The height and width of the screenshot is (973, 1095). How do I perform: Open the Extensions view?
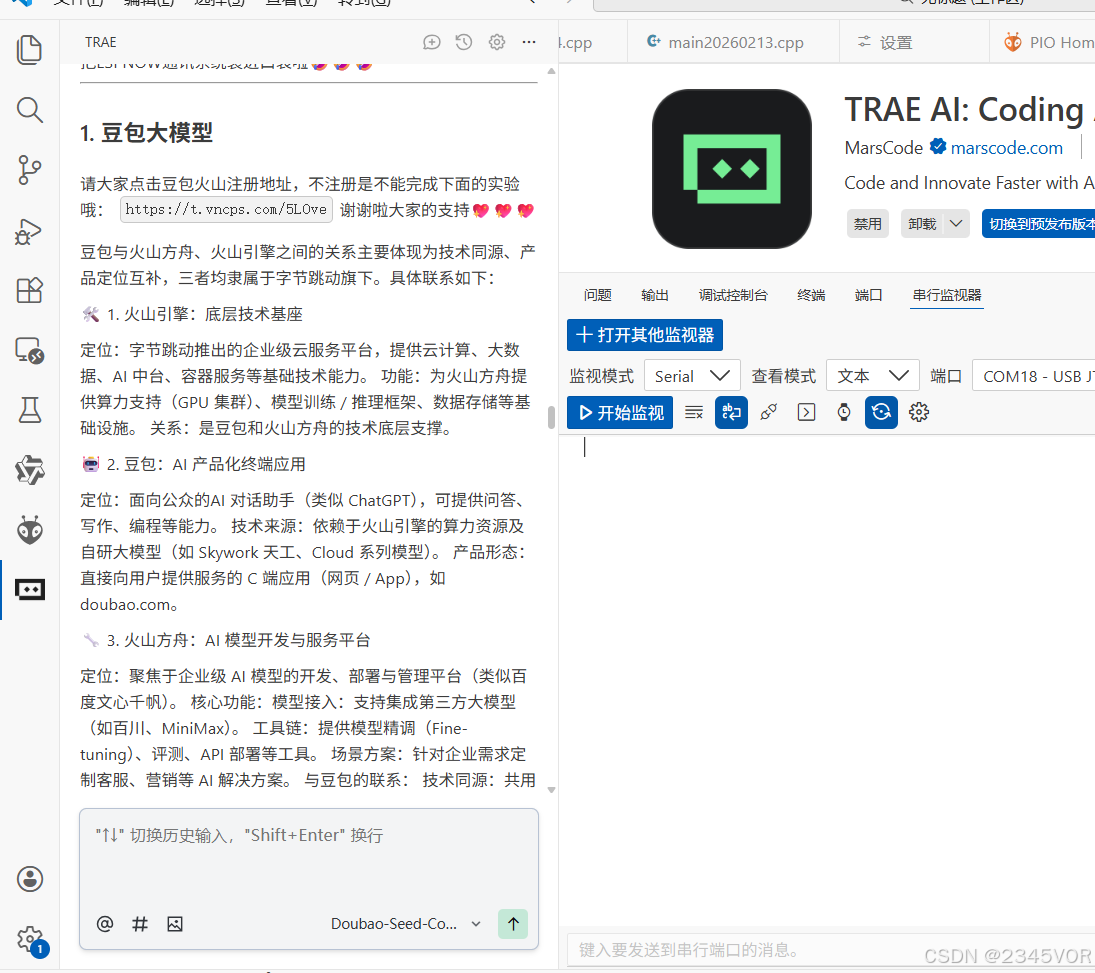tap(29, 290)
